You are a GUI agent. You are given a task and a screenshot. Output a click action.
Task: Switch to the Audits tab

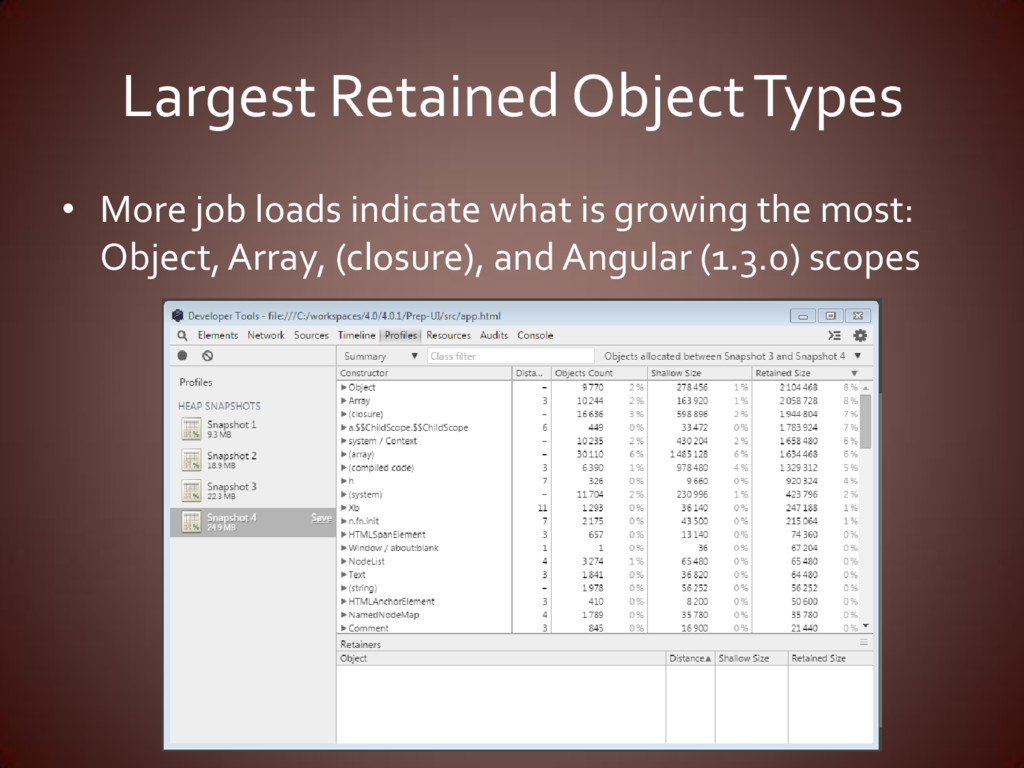[494, 335]
